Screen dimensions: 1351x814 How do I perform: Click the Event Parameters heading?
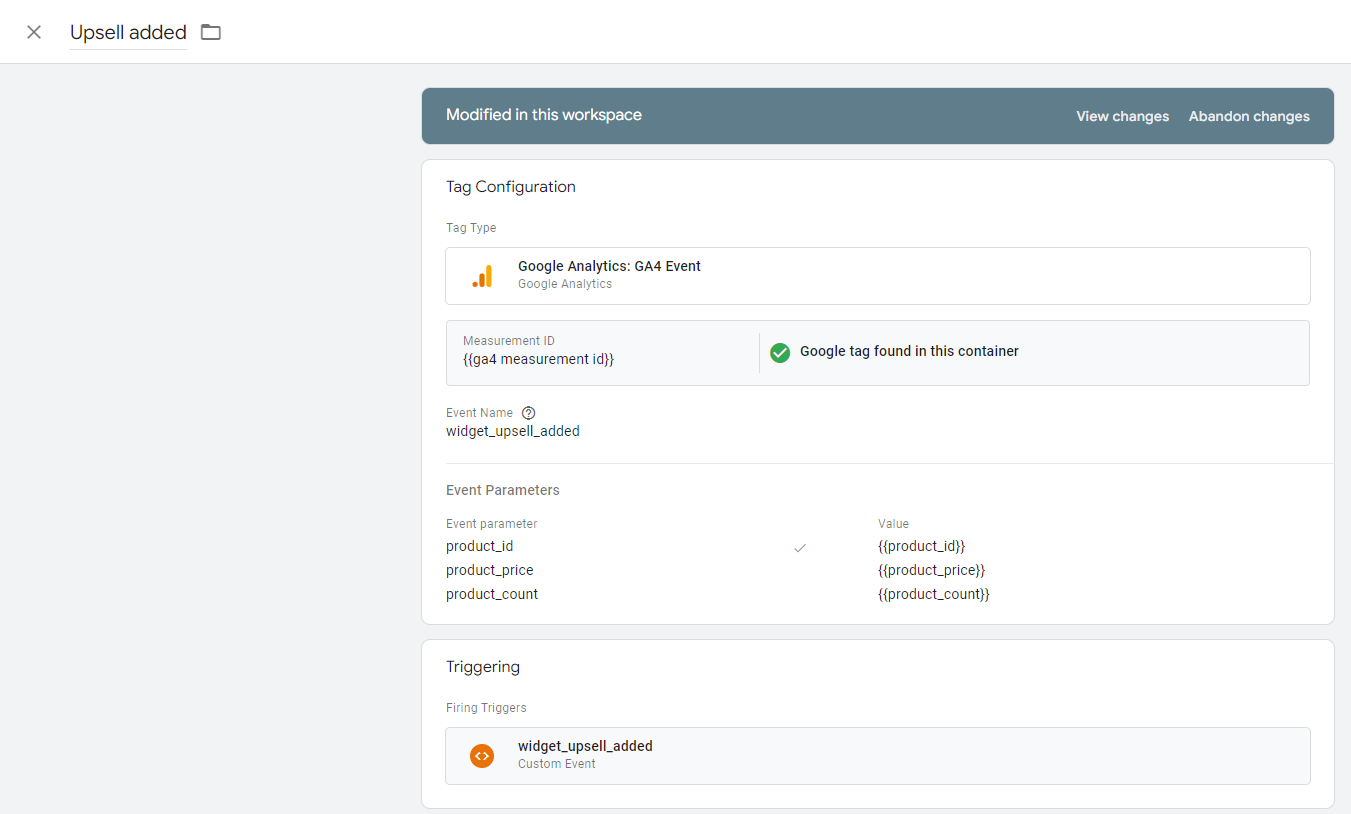(502, 490)
